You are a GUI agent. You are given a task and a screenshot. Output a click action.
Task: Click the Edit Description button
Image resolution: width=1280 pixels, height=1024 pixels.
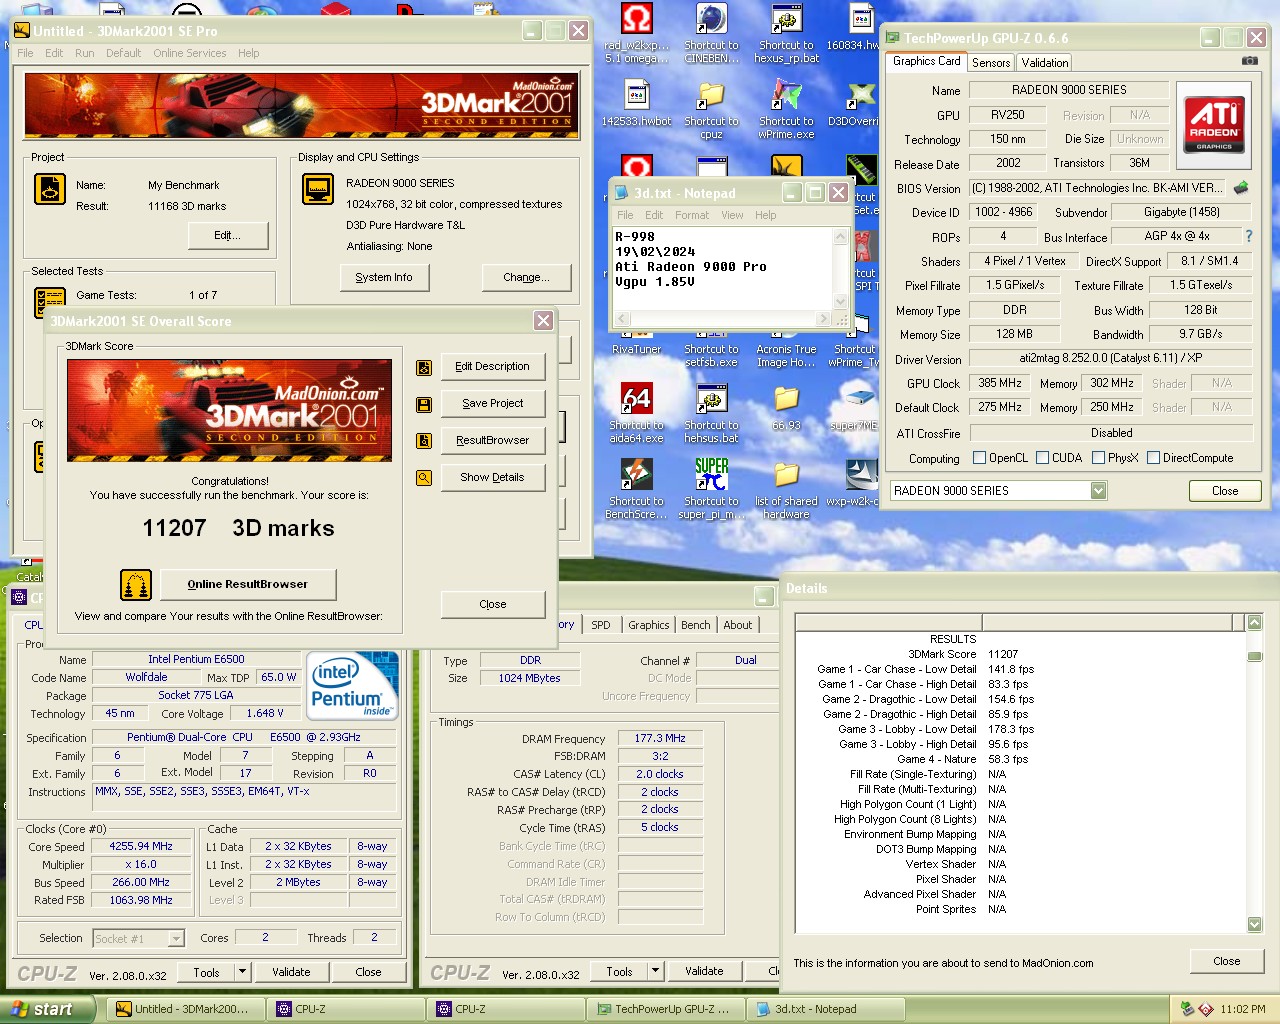(492, 367)
